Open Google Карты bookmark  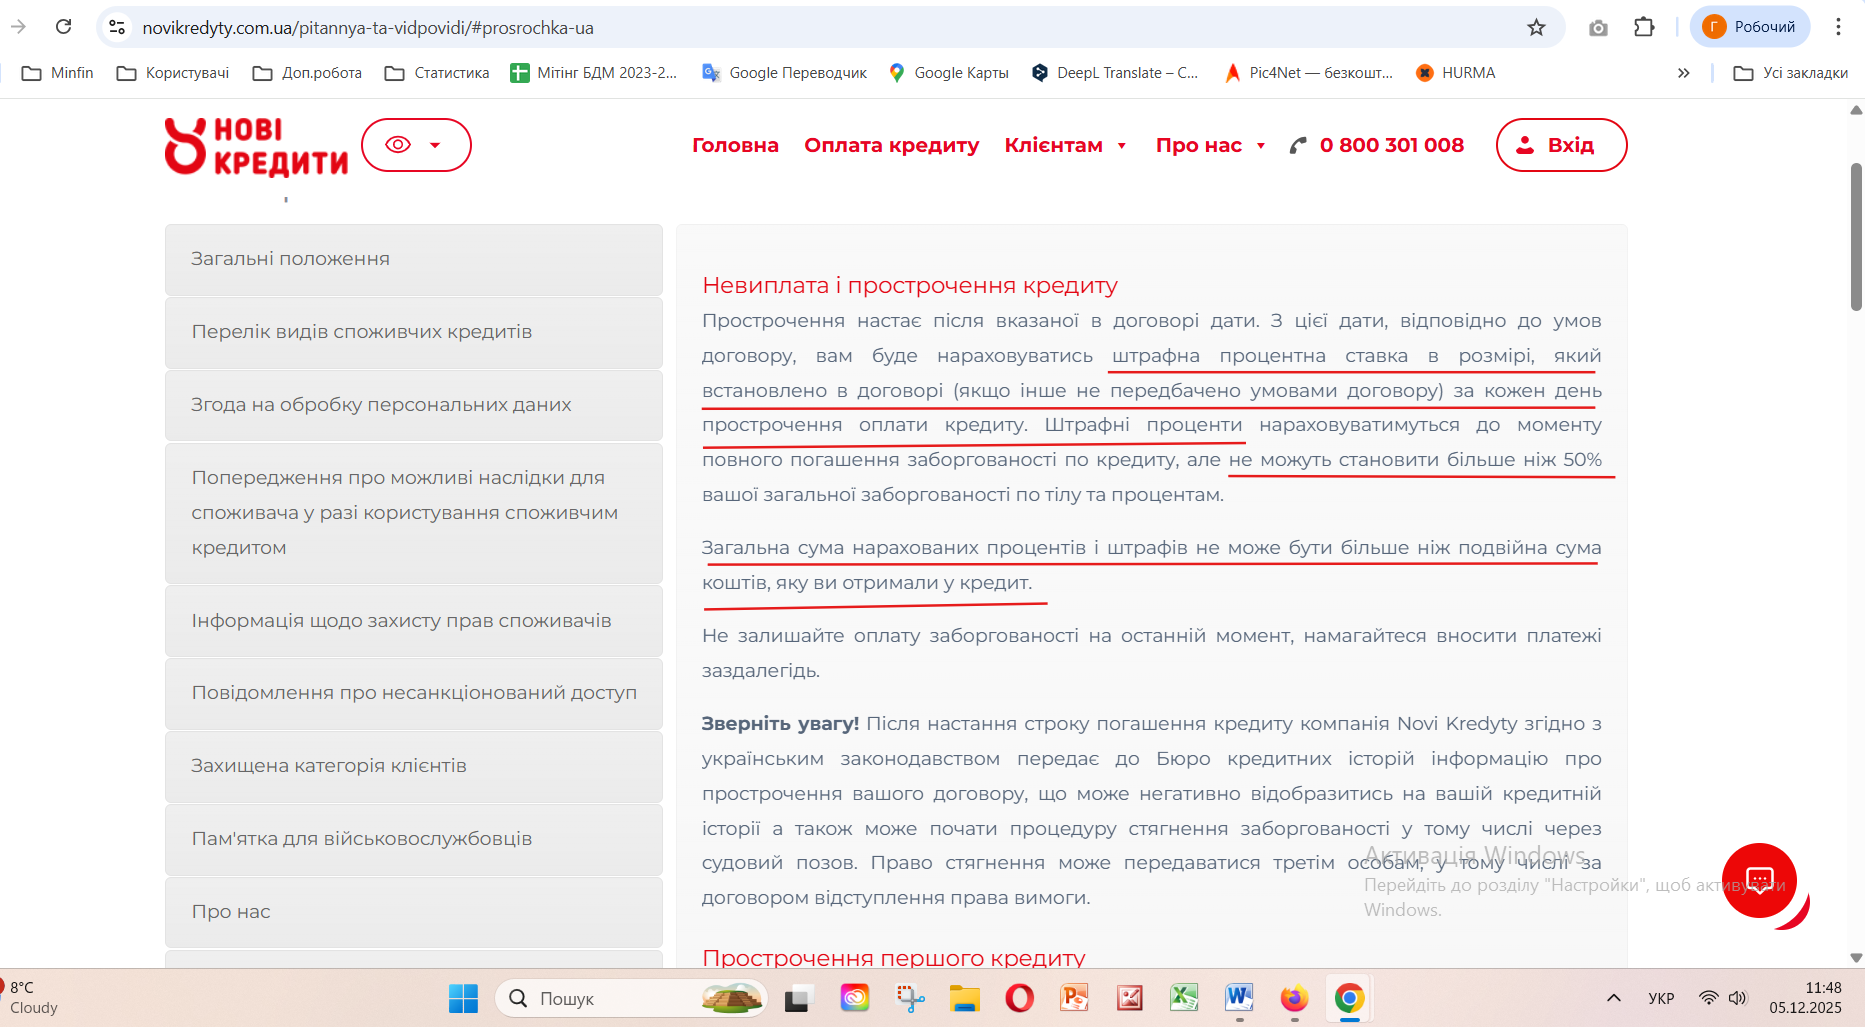coord(949,73)
